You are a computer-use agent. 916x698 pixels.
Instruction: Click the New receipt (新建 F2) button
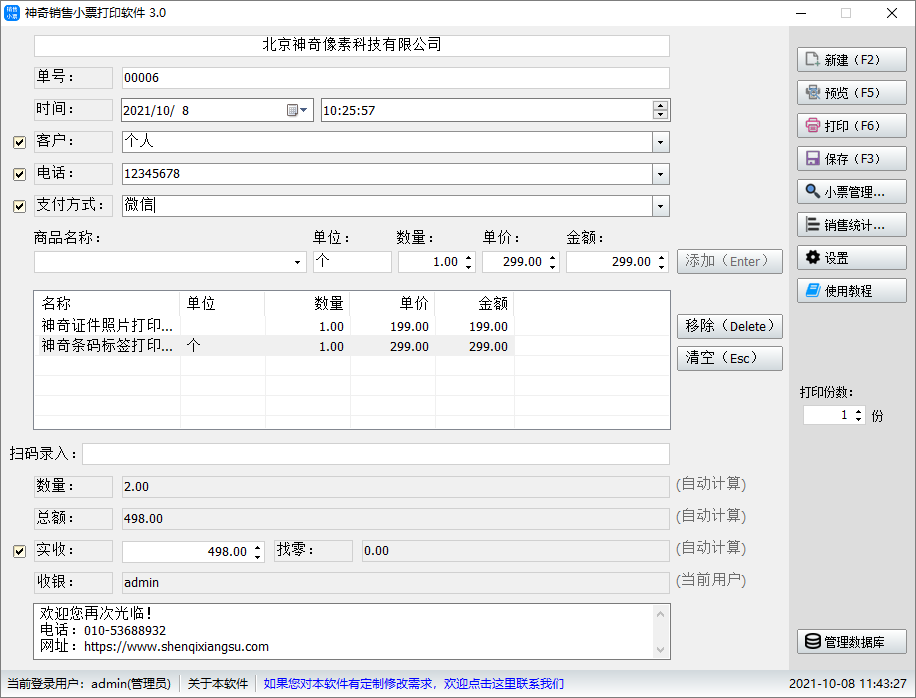tap(851, 60)
